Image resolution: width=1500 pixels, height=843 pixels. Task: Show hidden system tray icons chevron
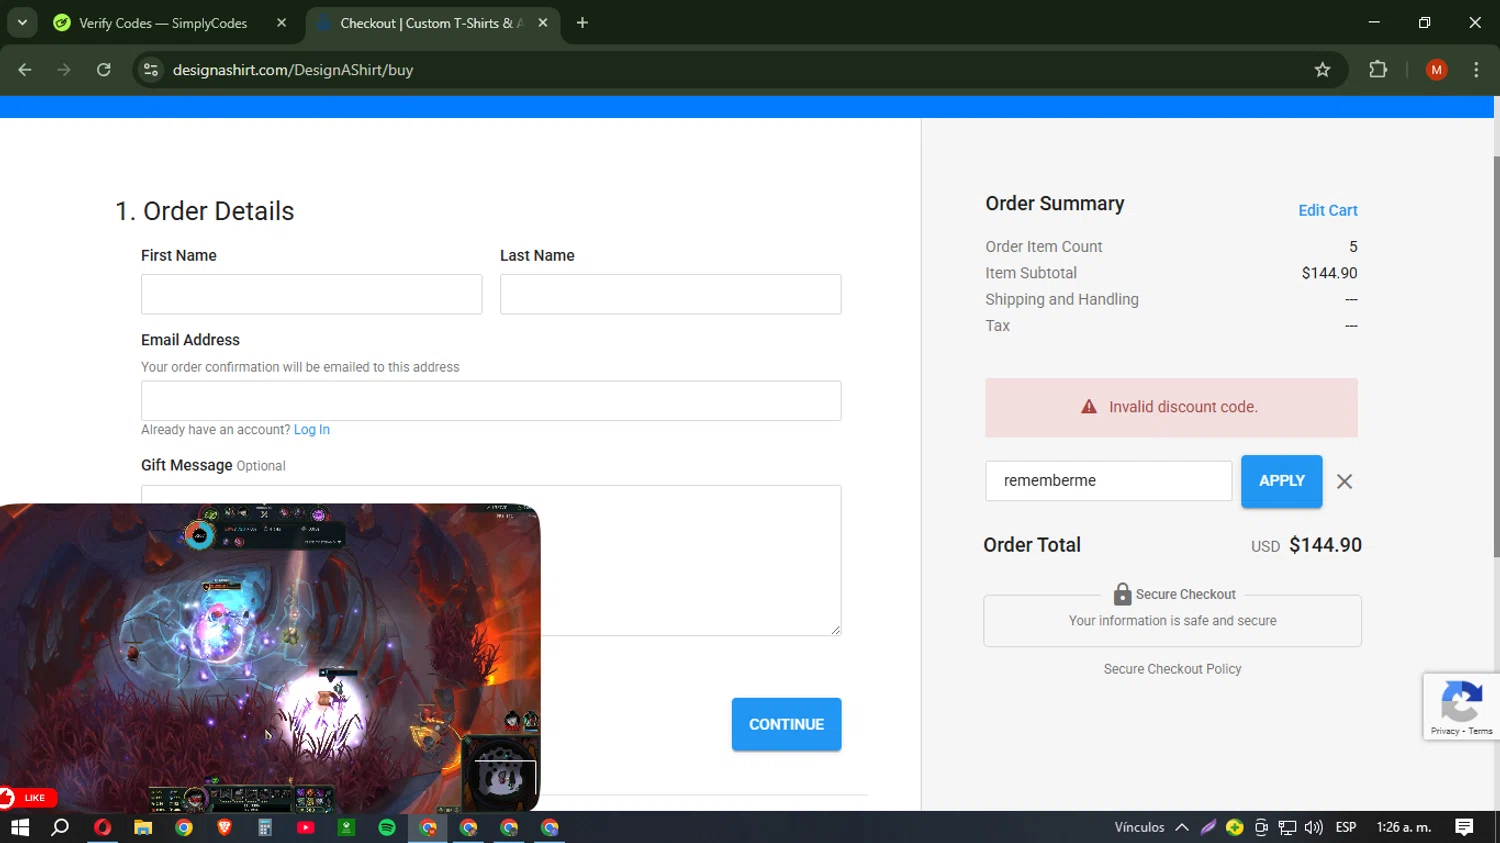click(x=1182, y=827)
